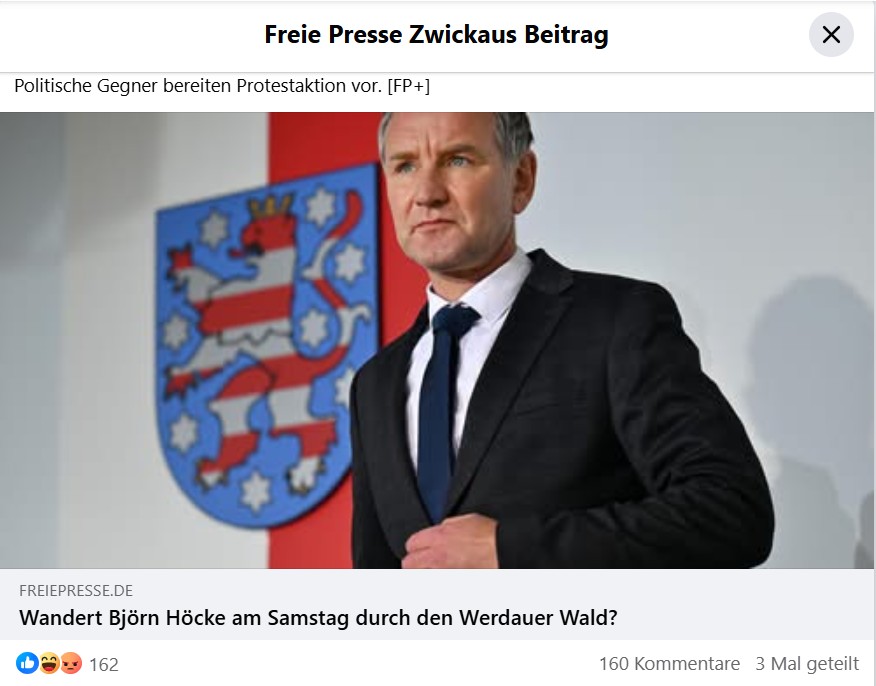Open headline "Wandert Björn Höcke am Samstag" article
876x686 pixels.
click(318, 617)
